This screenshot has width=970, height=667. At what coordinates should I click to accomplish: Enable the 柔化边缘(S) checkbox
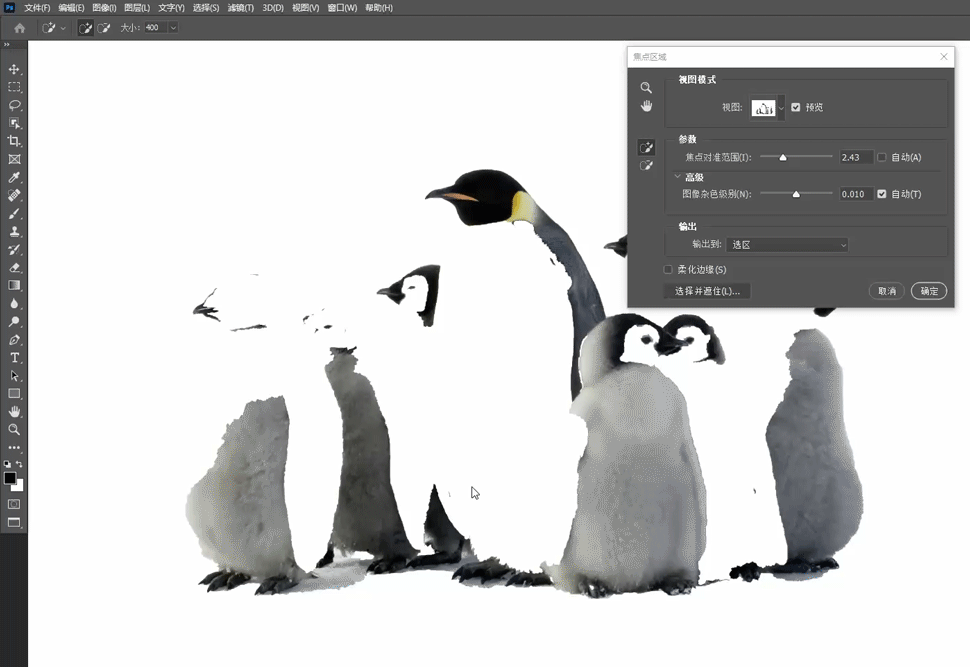pos(667,269)
